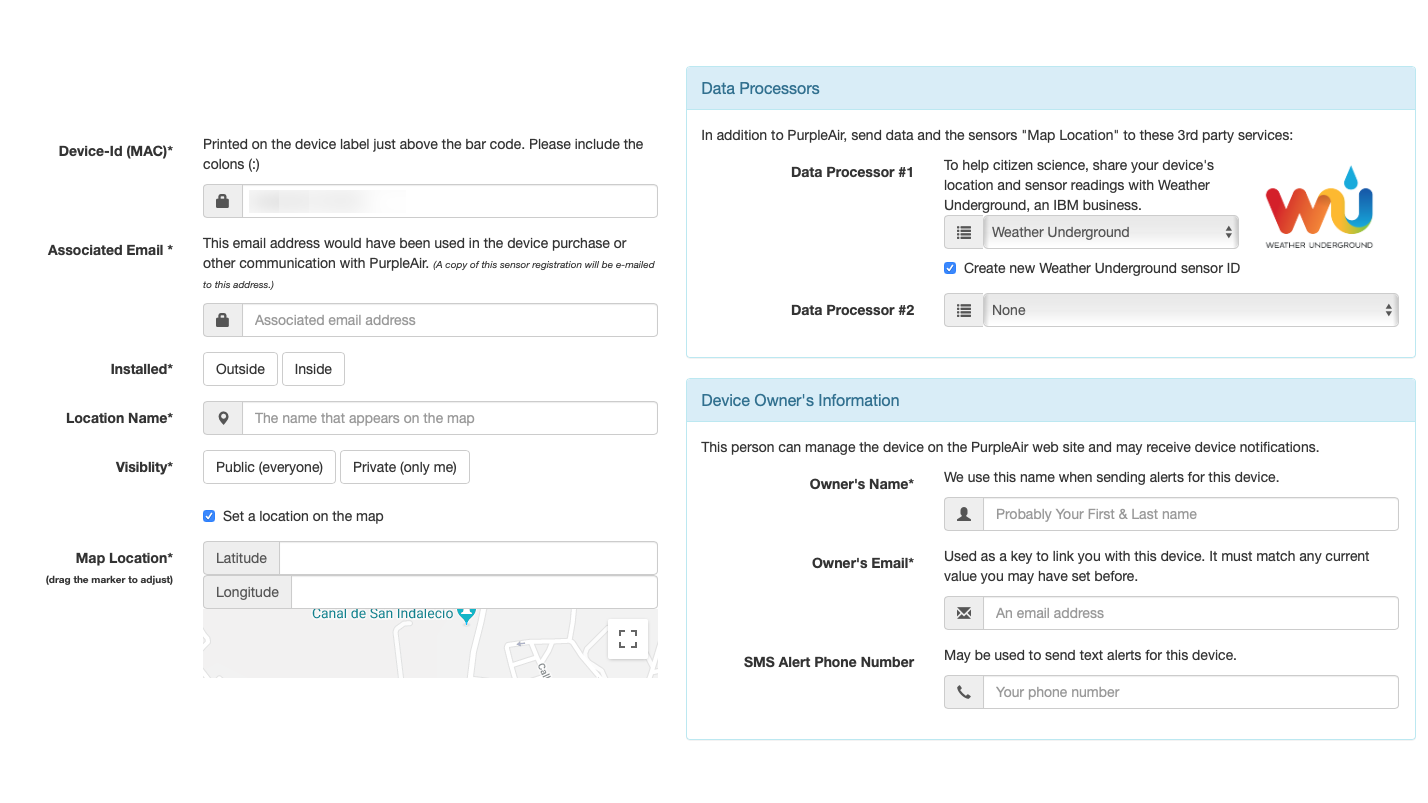Click the Associated email address field
The image size is (1428, 803).
[450, 320]
